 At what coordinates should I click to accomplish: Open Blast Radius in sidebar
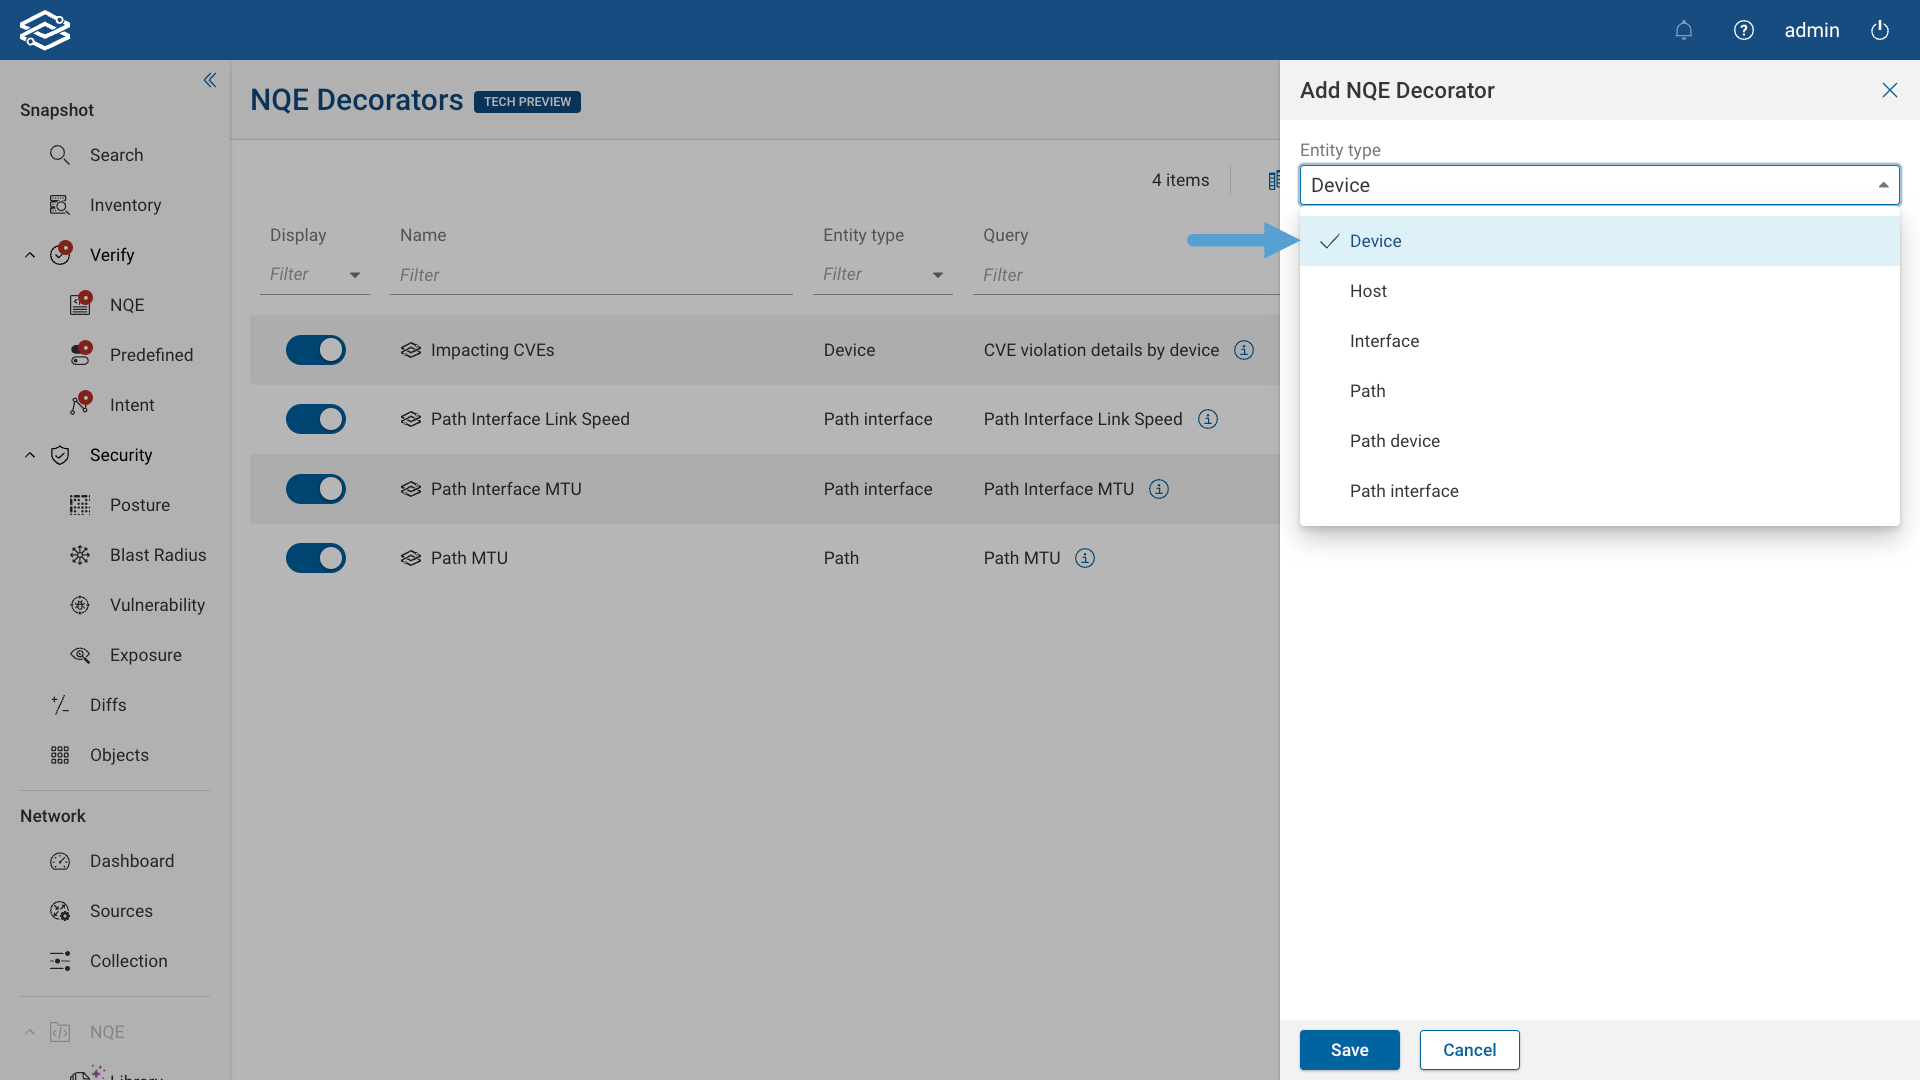(x=158, y=555)
